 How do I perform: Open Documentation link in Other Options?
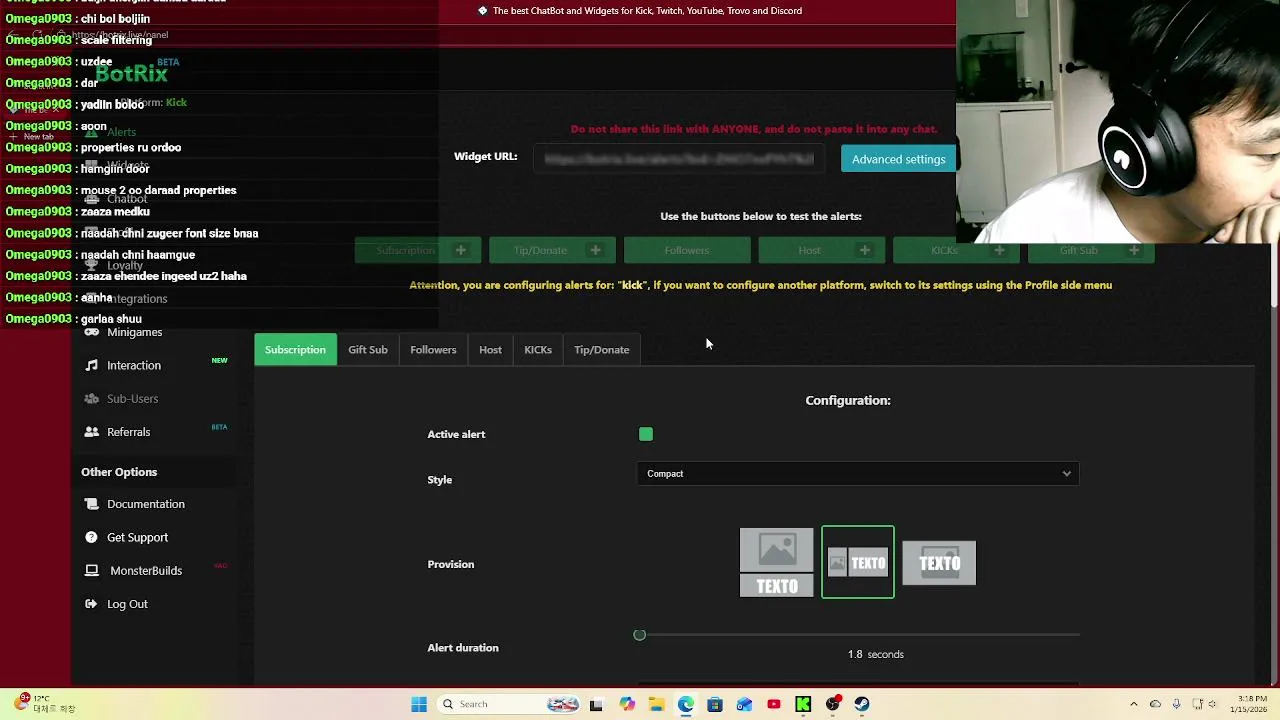pos(146,504)
